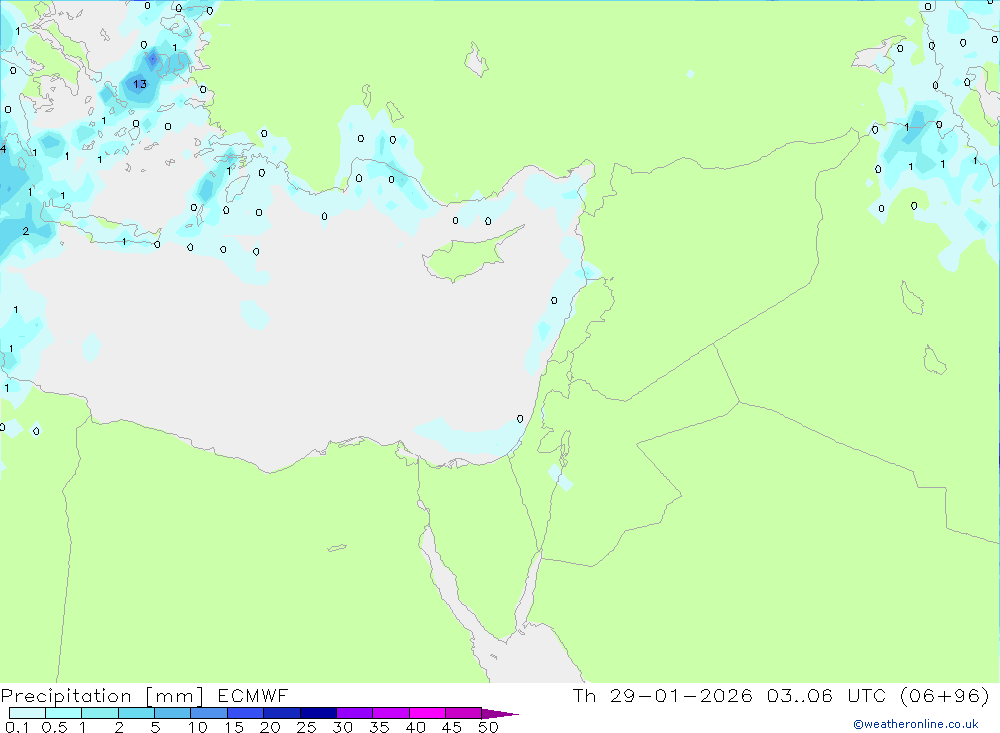Click the '30' legend label

[x=343, y=727]
